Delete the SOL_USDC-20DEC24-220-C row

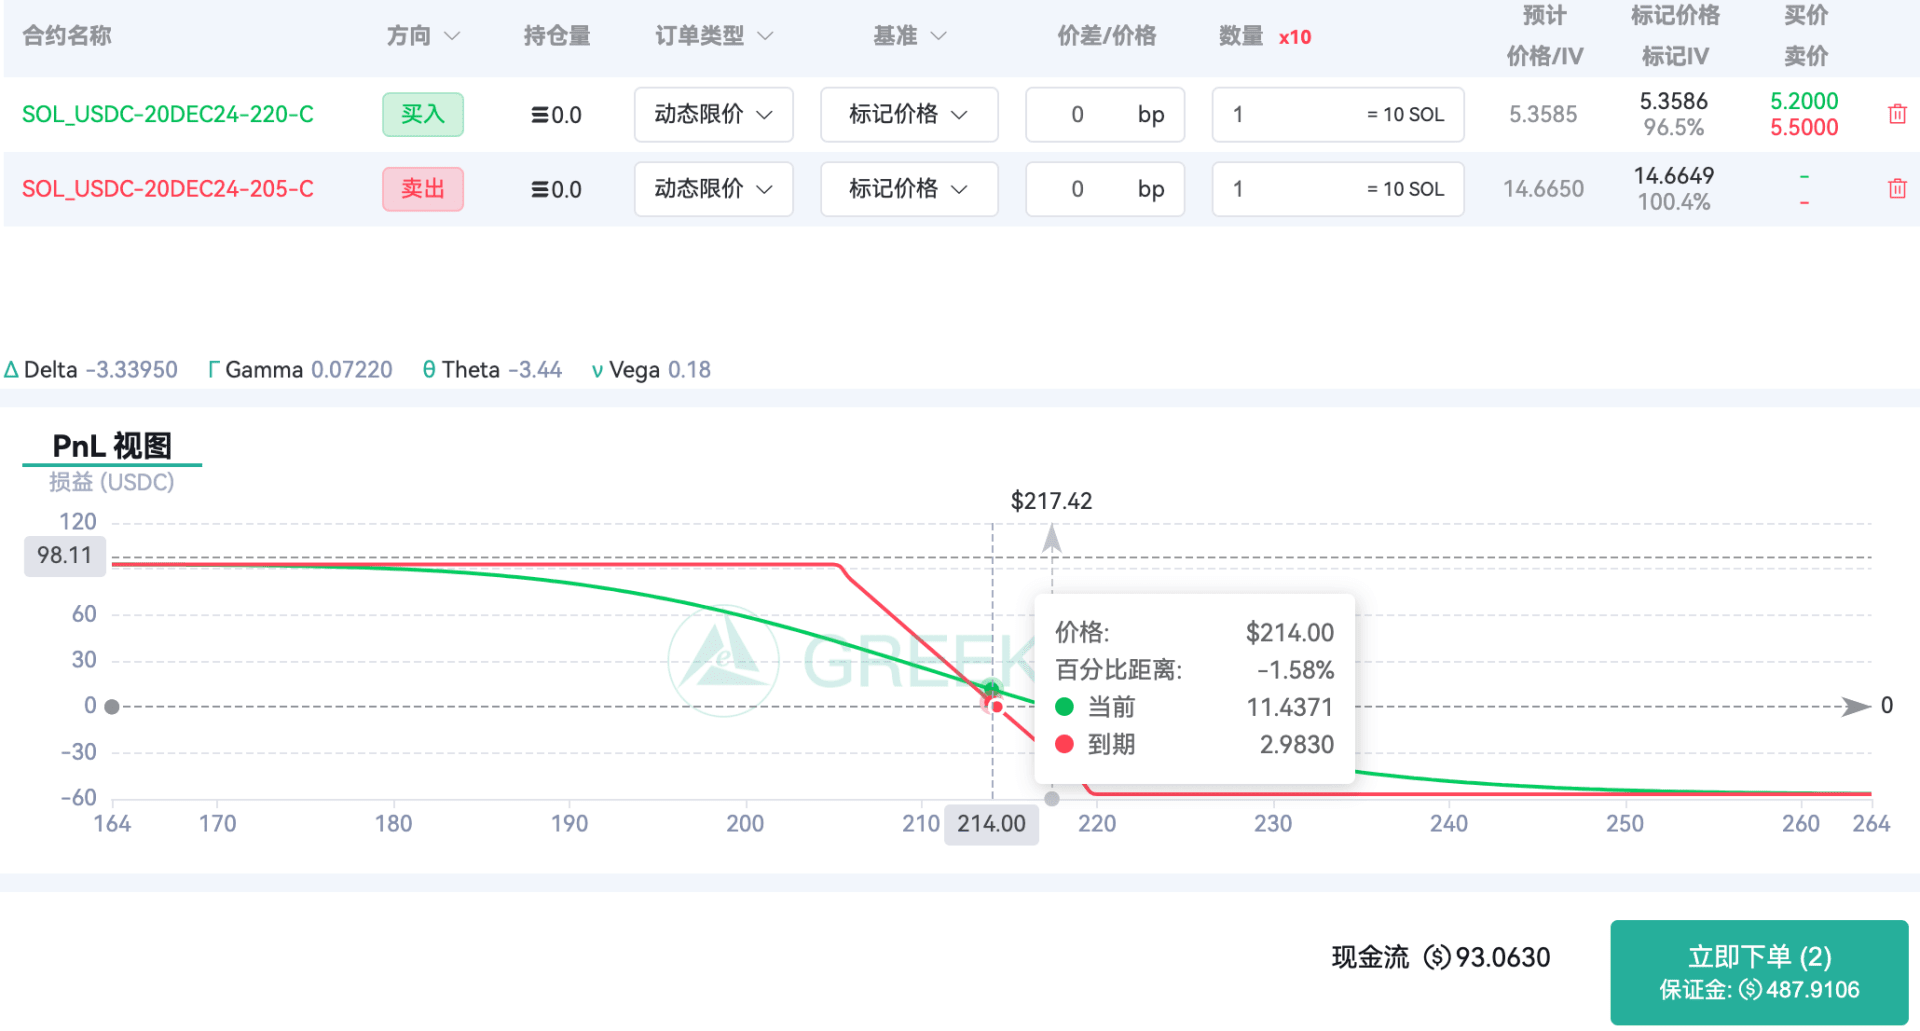(1896, 114)
